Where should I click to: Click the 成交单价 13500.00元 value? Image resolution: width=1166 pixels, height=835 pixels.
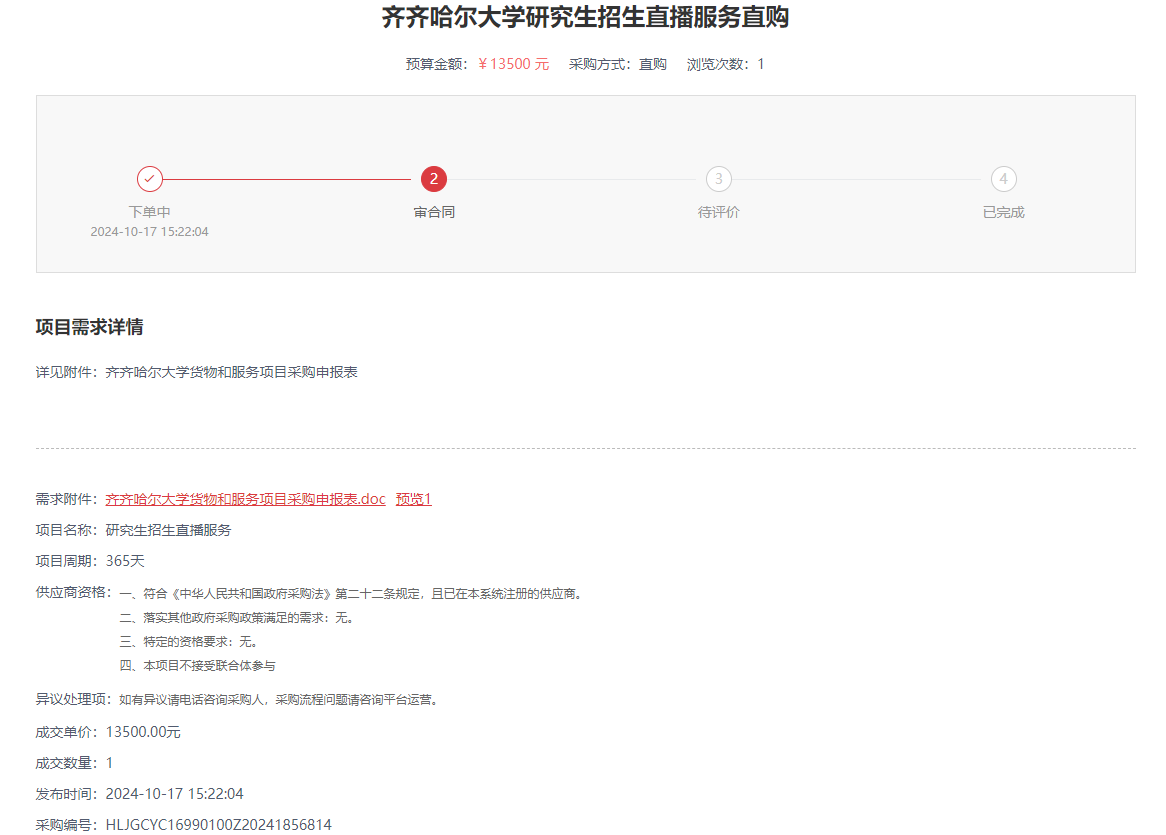[143, 732]
